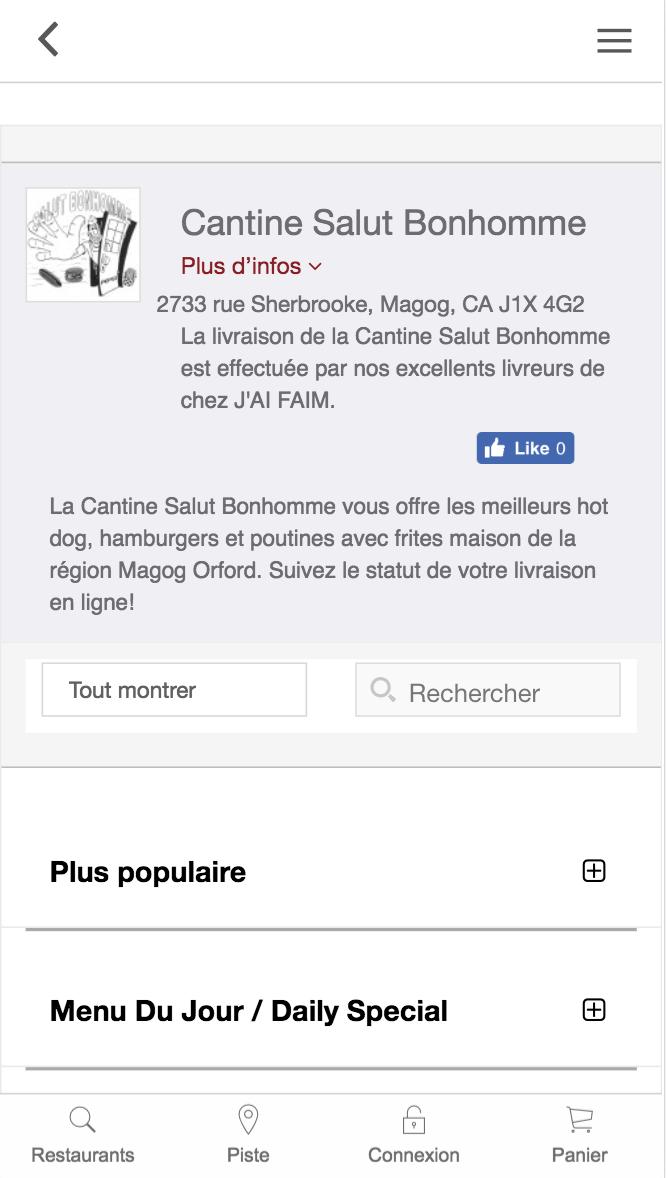Click the Plus d'infos link
666x1178 pixels.
[x=240, y=266]
